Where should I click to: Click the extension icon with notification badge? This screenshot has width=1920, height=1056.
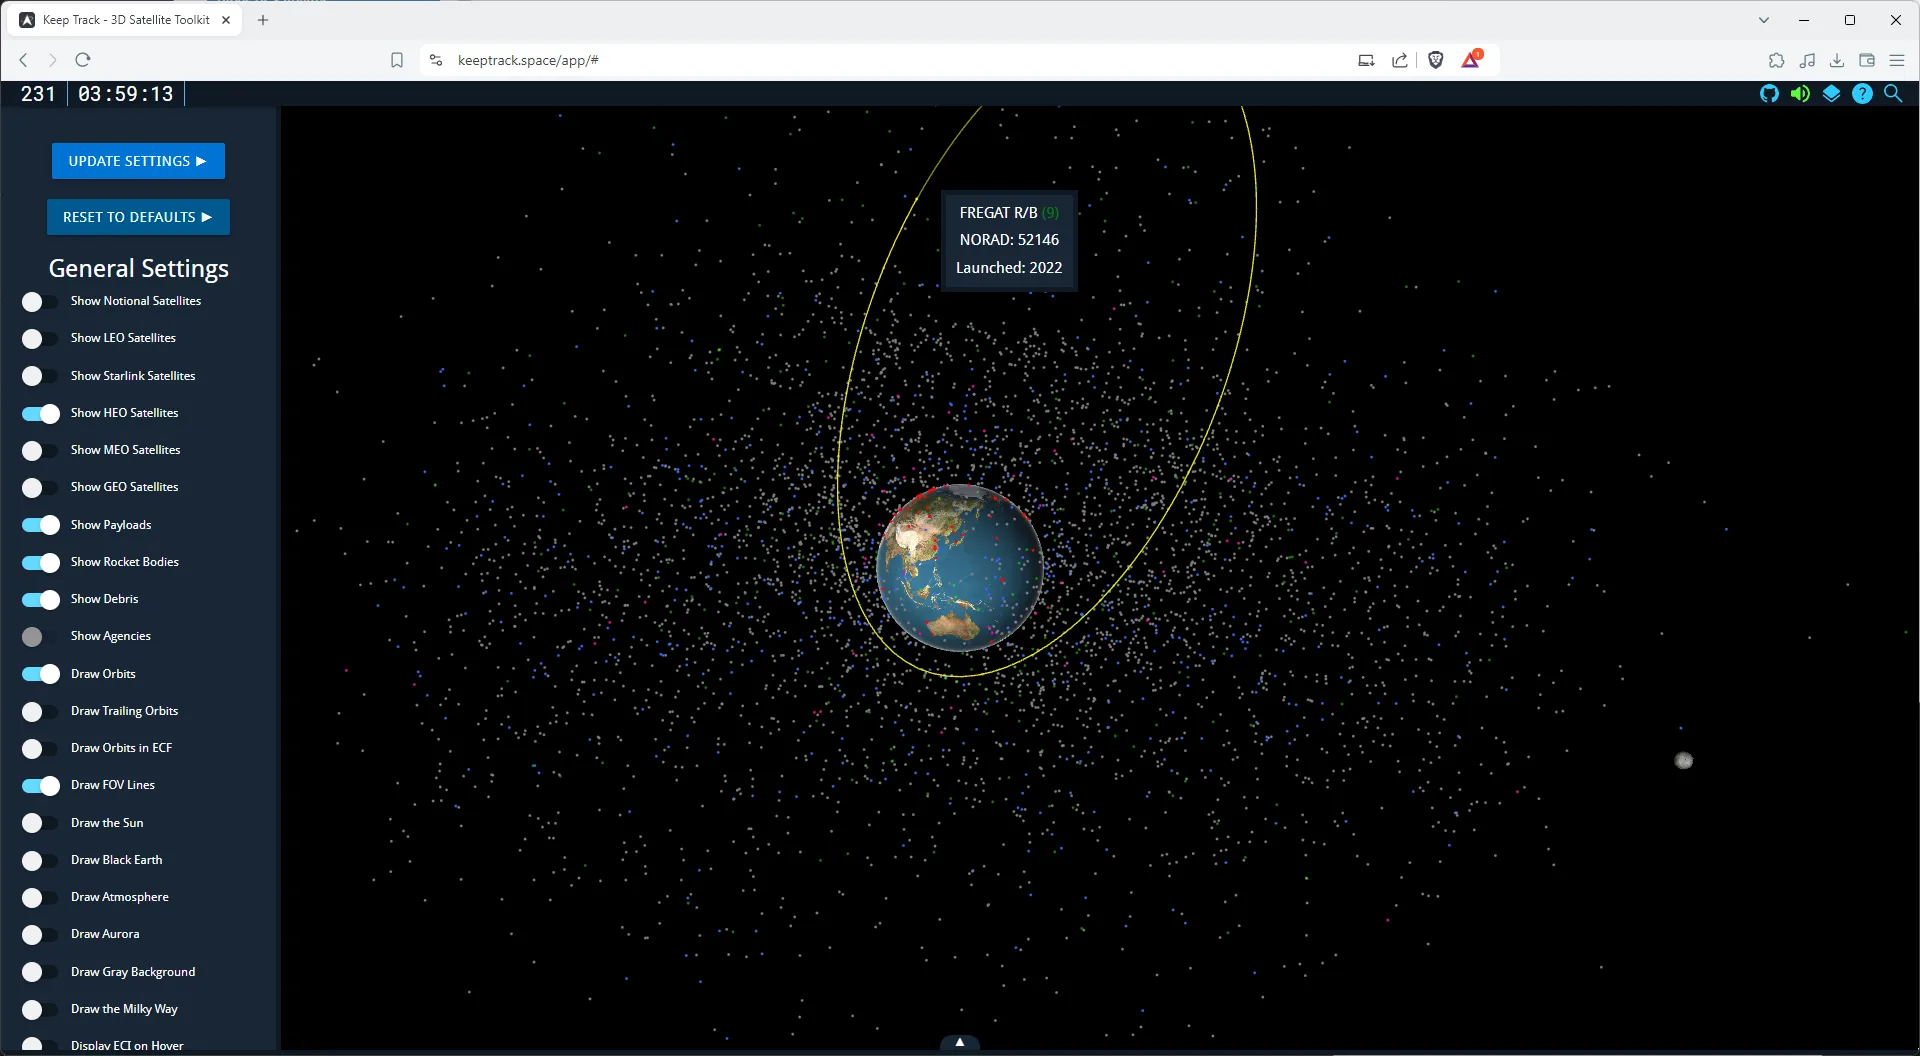point(1470,60)
